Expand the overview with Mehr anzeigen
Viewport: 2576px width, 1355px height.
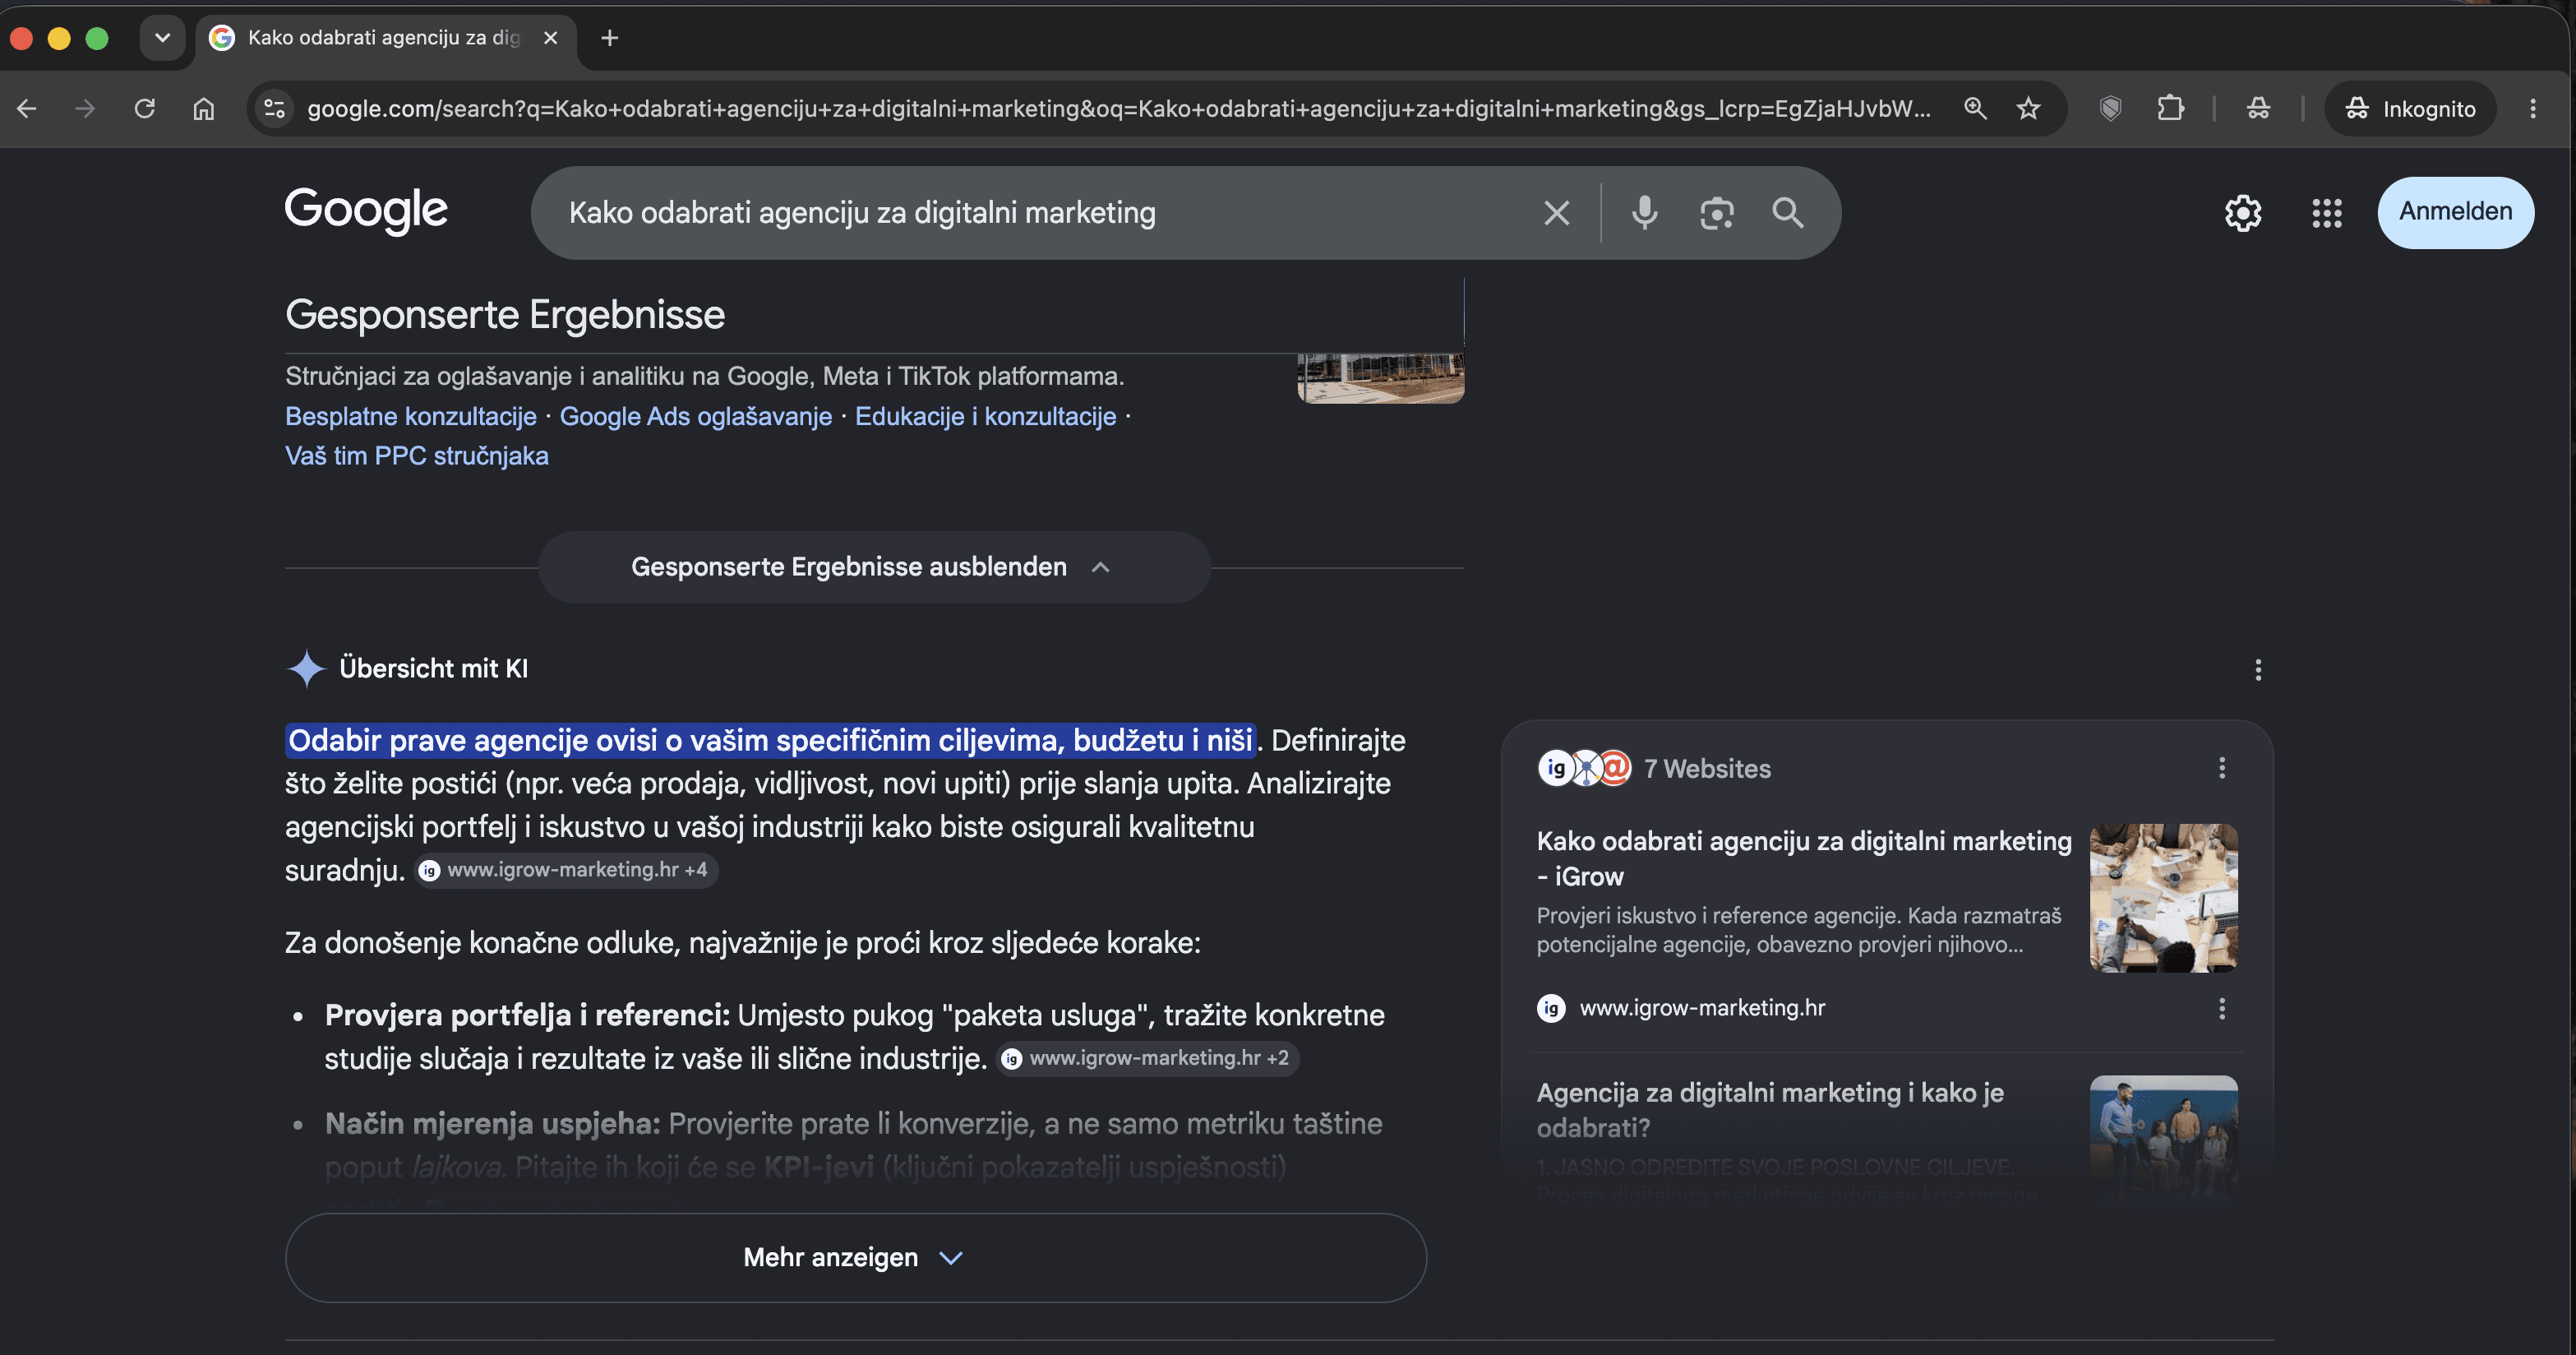[855, 1258]
